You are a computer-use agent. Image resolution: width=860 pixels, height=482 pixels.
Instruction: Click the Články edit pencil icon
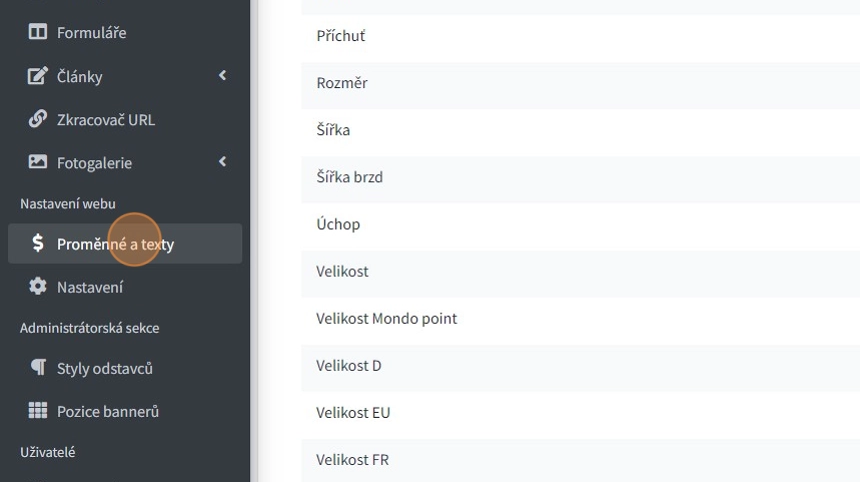[x=38, y=76]
